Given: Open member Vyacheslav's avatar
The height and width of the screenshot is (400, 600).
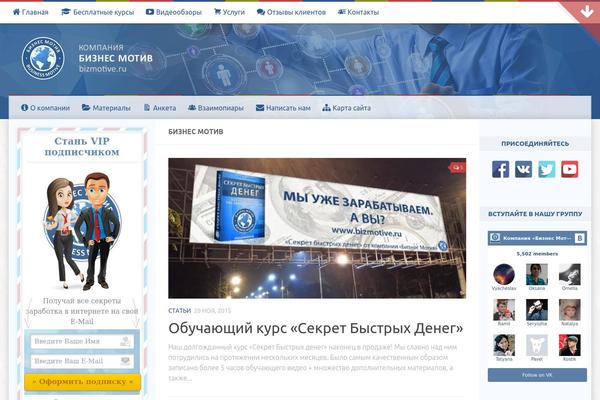Looking at the screenshot, I should point(504,274).
